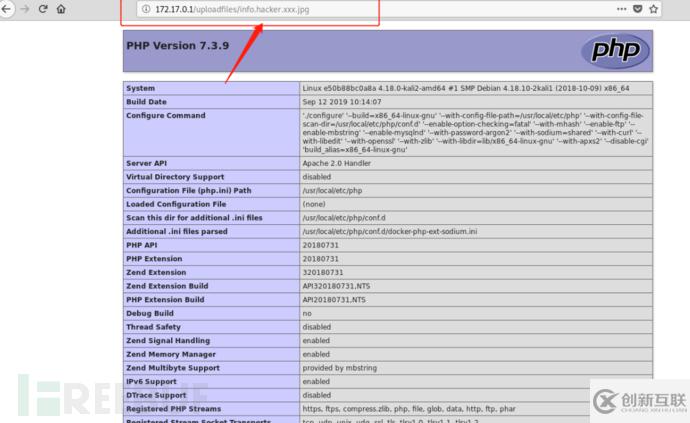Bookmark this page with the star icon

pyautogui.click(x=653, y=9)
